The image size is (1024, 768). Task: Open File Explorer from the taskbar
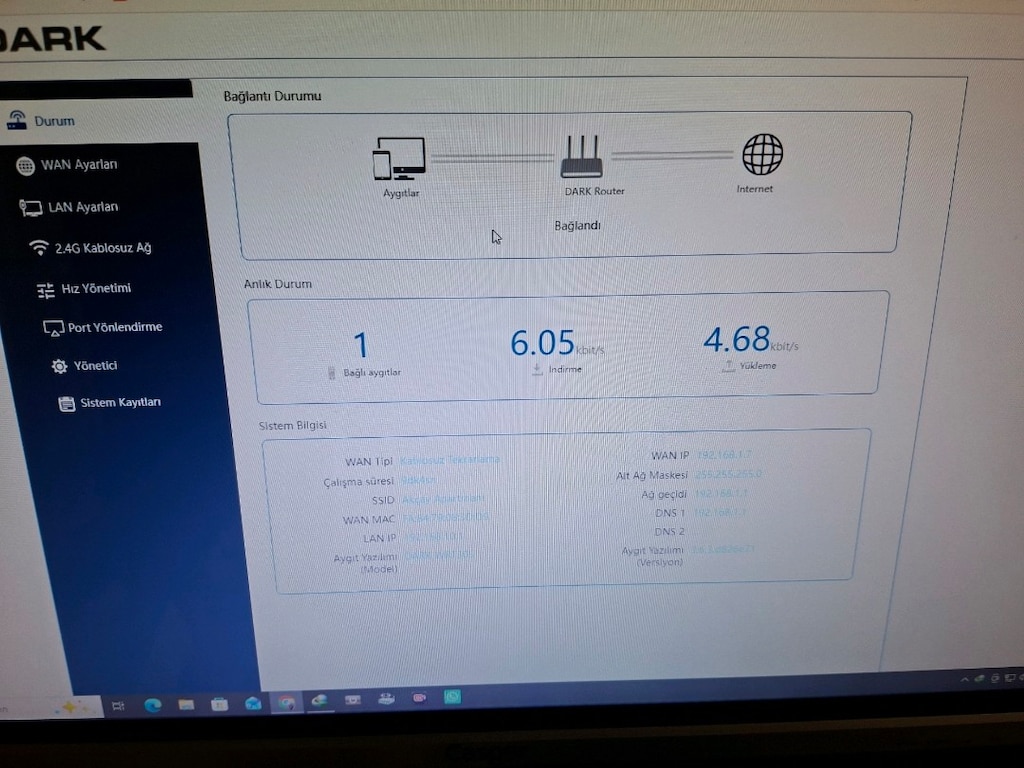pyautogui.click(x=186, y=704)
